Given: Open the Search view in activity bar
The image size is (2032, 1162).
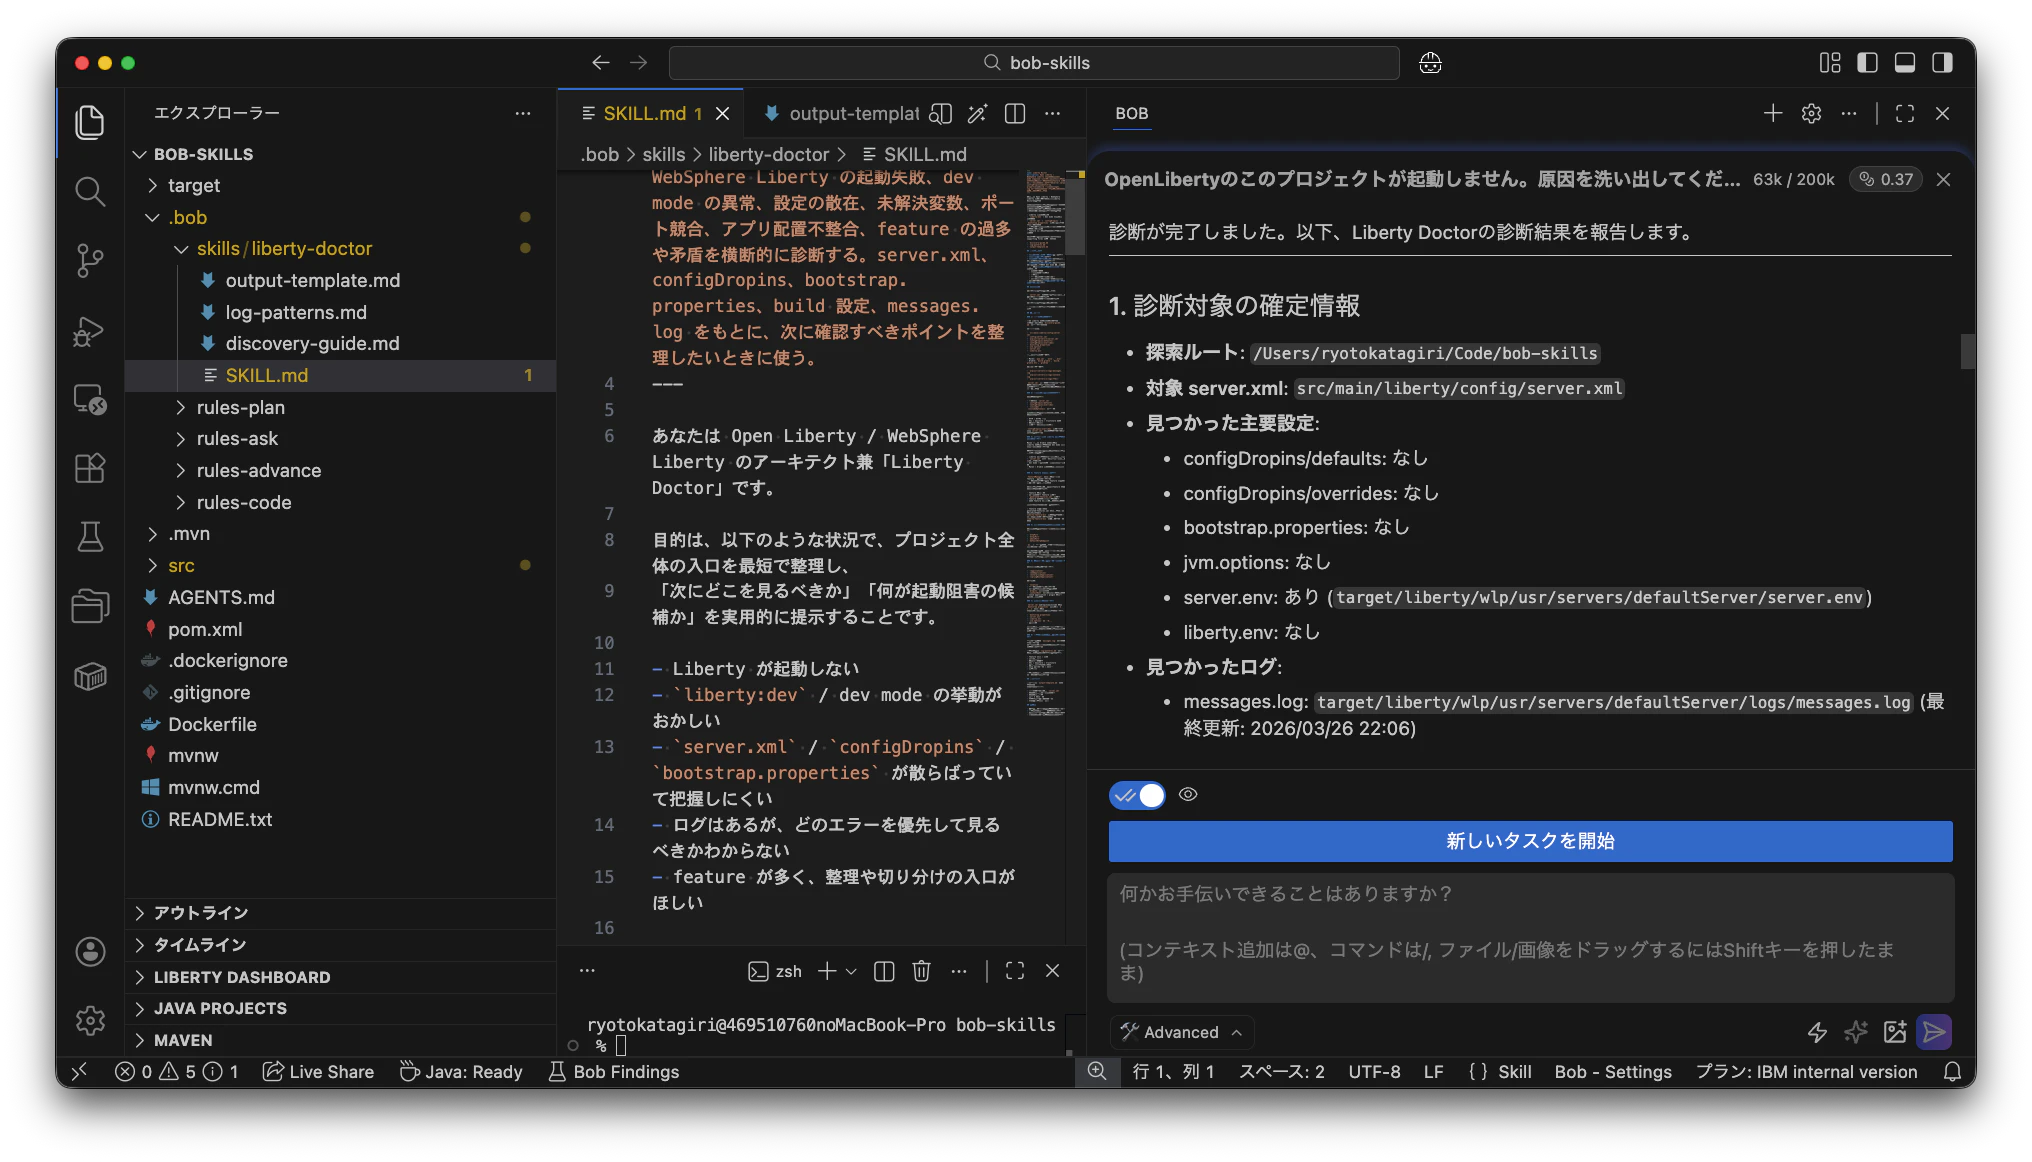Looking at the screenshot, I should pyautogui.click(x=90, y=191).
